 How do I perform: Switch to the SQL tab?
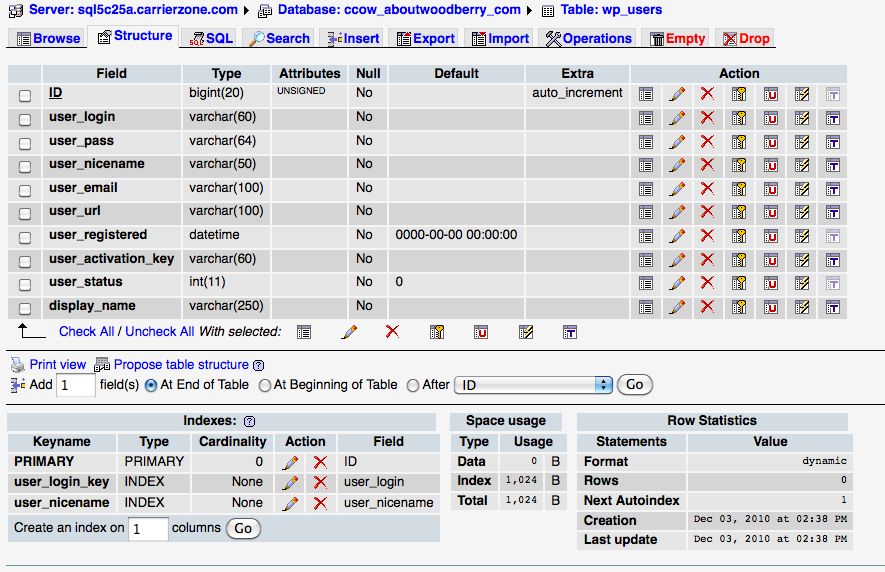click(x=211, y=38)
